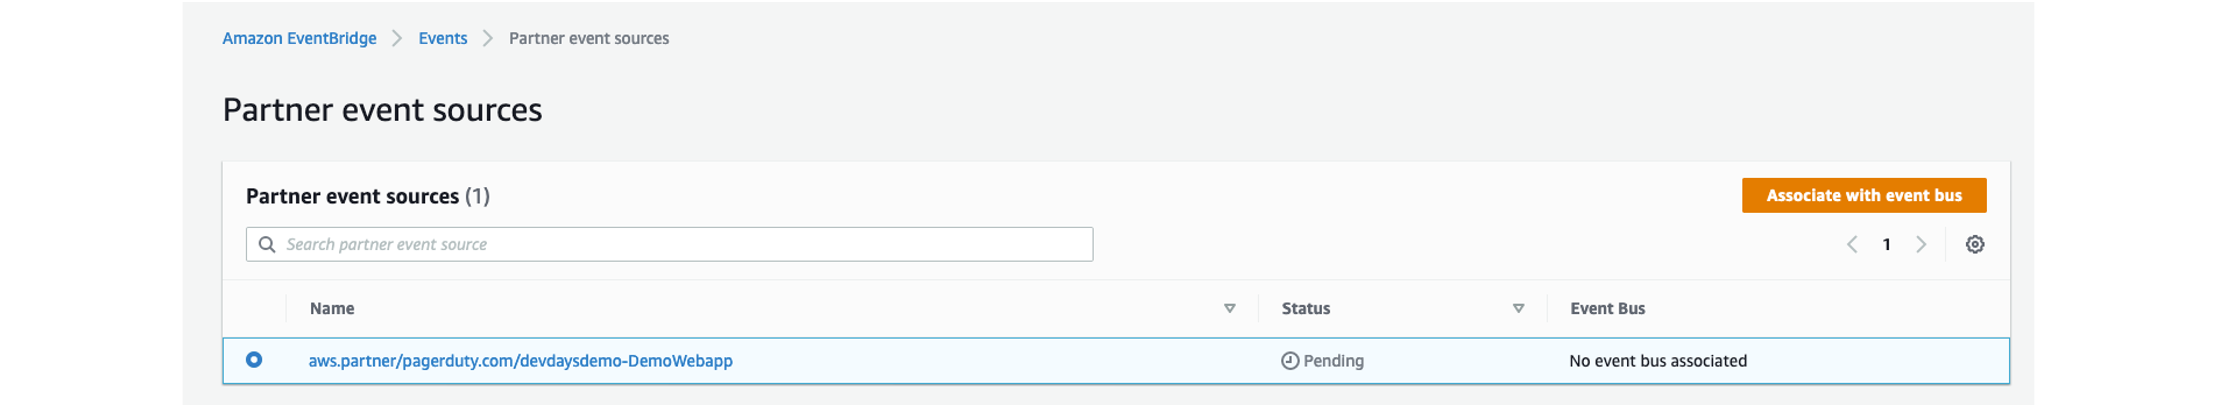Select page number 1 in pagination
Viewport: 2216px width, 406px height.
tap(1886, 244)
